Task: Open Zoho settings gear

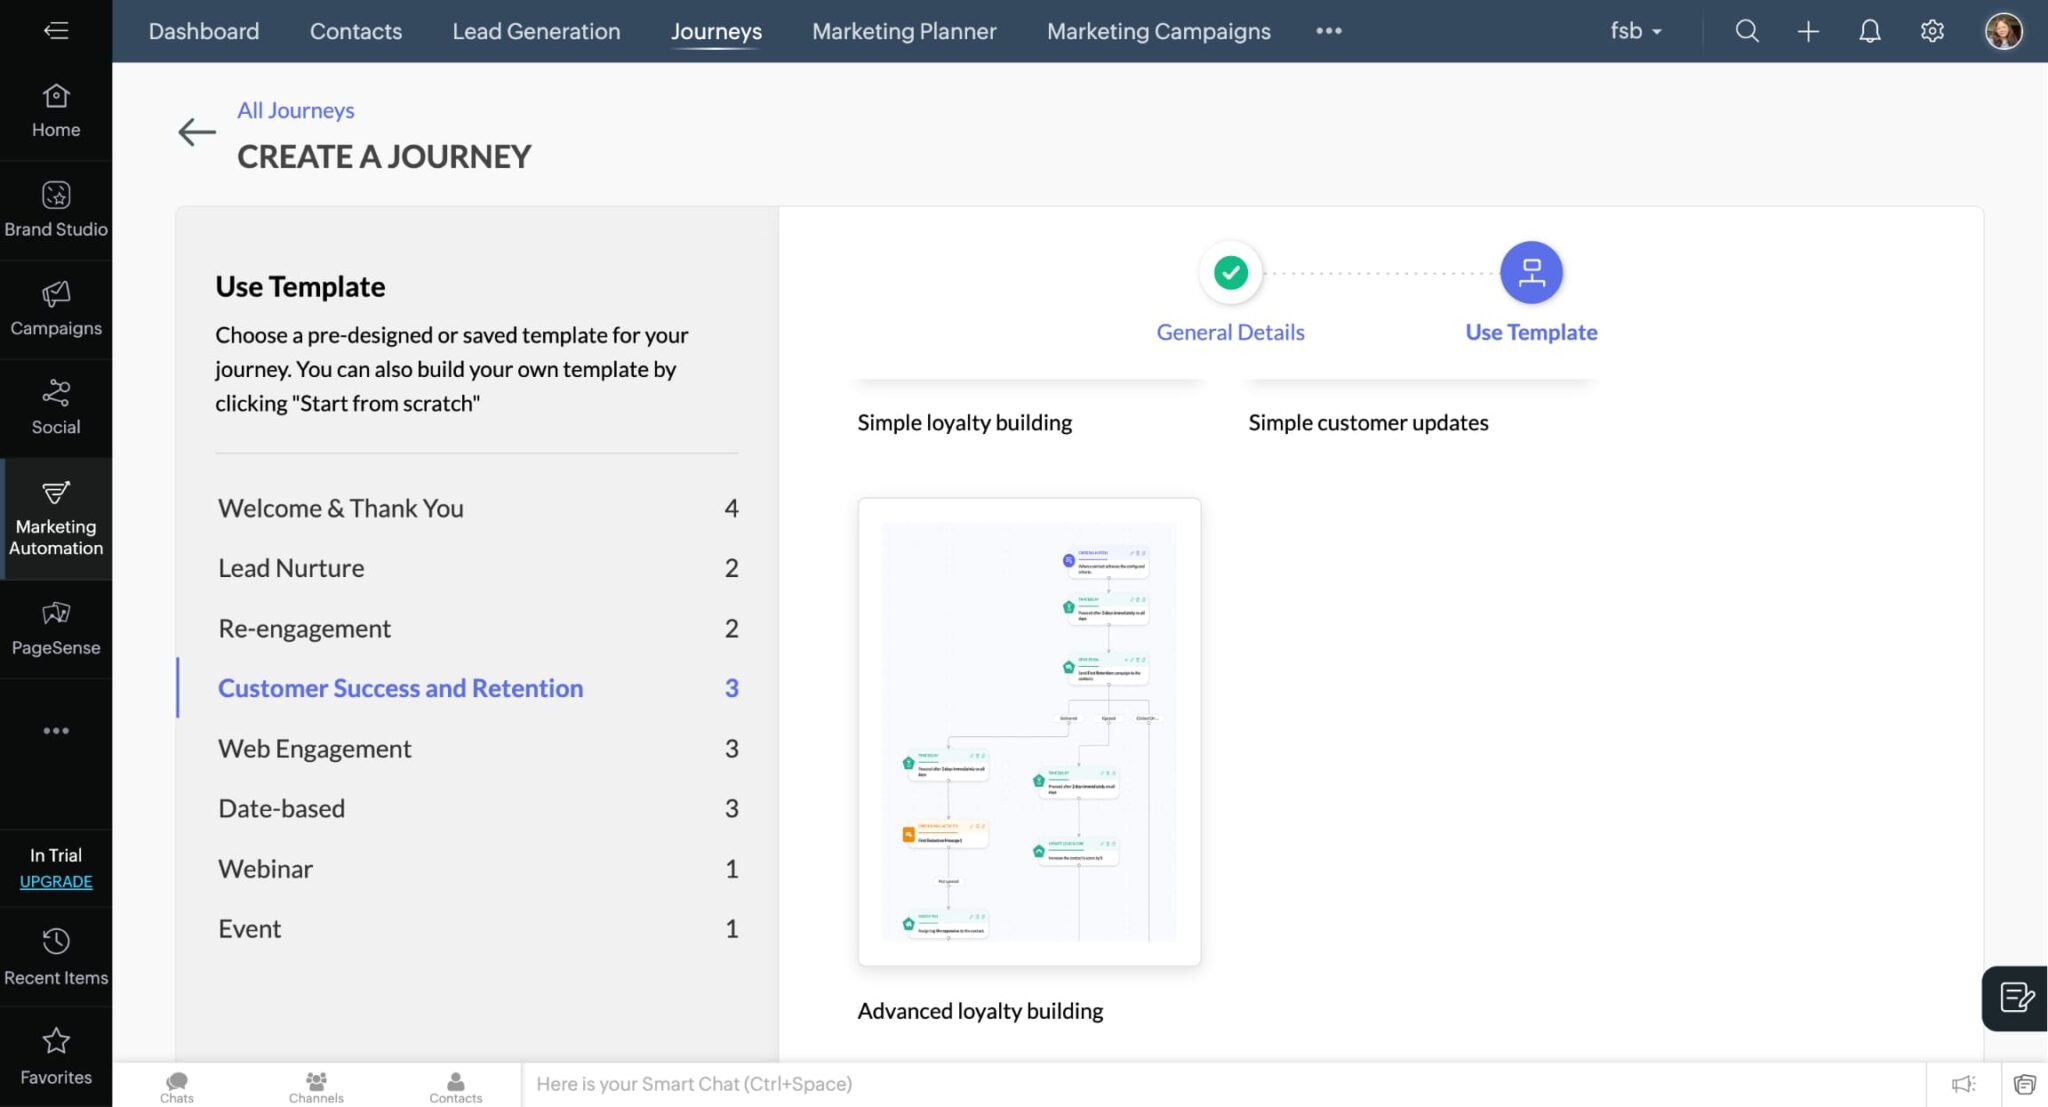Action: 1931,31
